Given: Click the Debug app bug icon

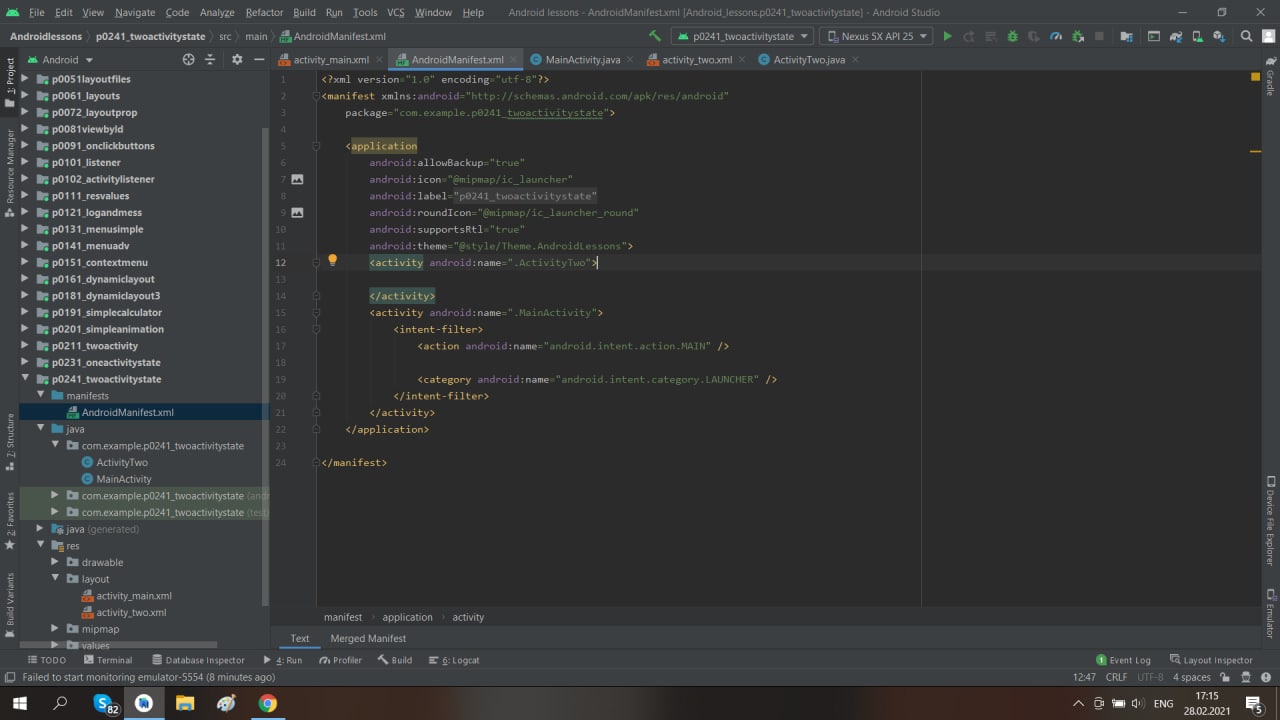Looking at the screenshot, I should click(1012, 36).
